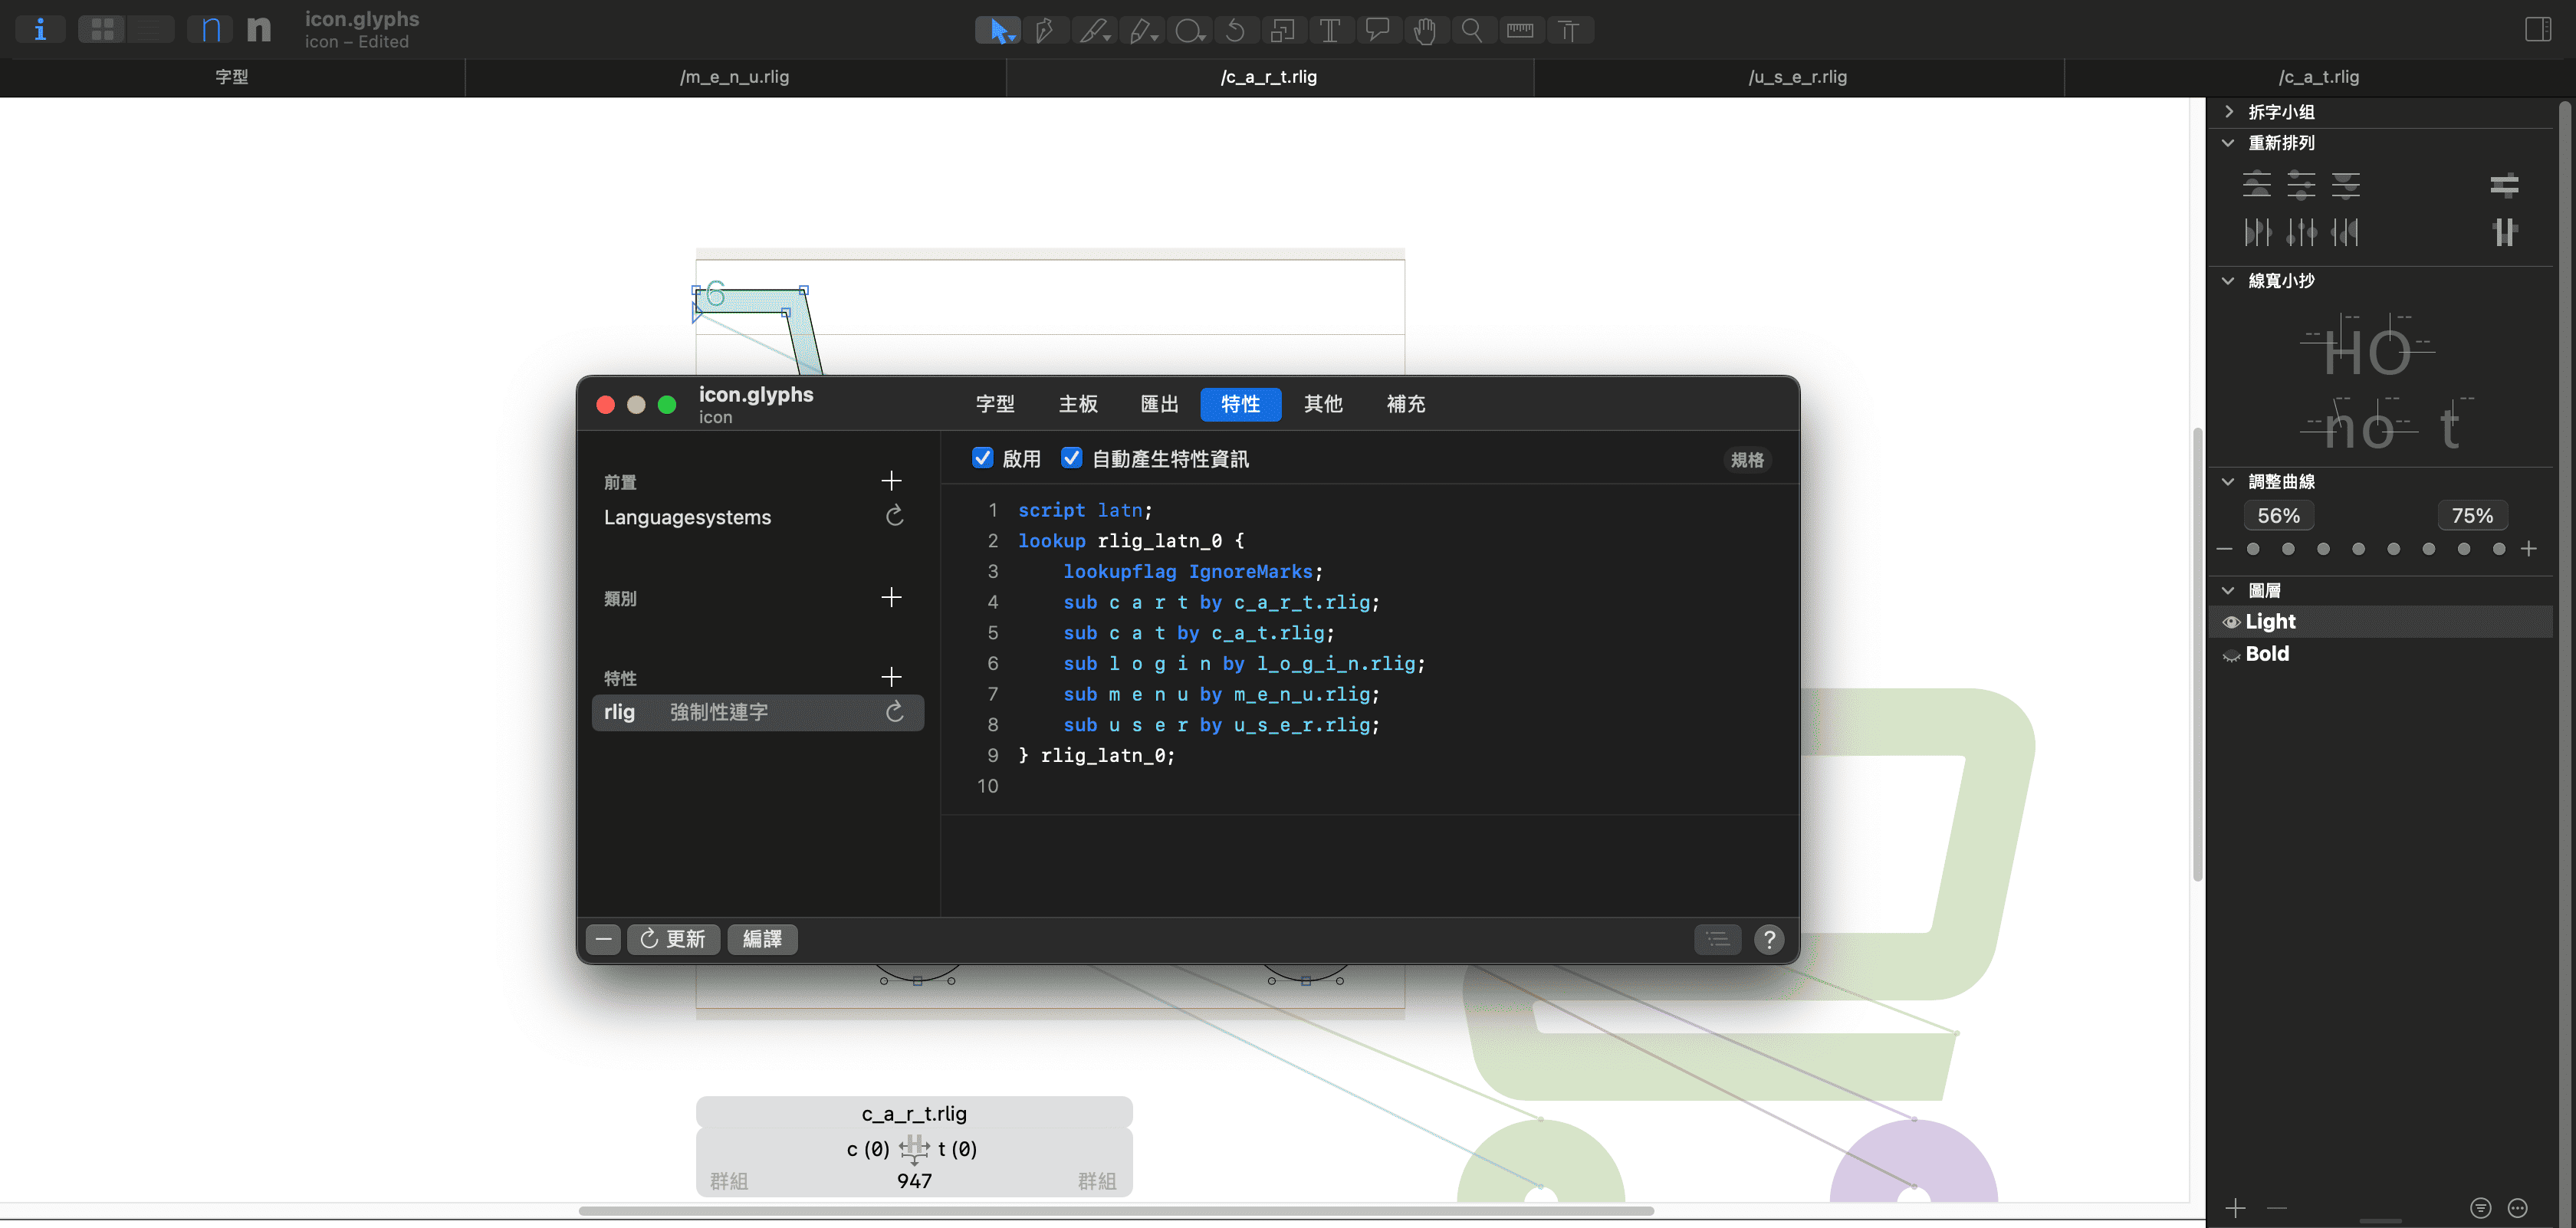Show the Bold layer
Screen dimensions: 2576x1228
(2230, 655)
